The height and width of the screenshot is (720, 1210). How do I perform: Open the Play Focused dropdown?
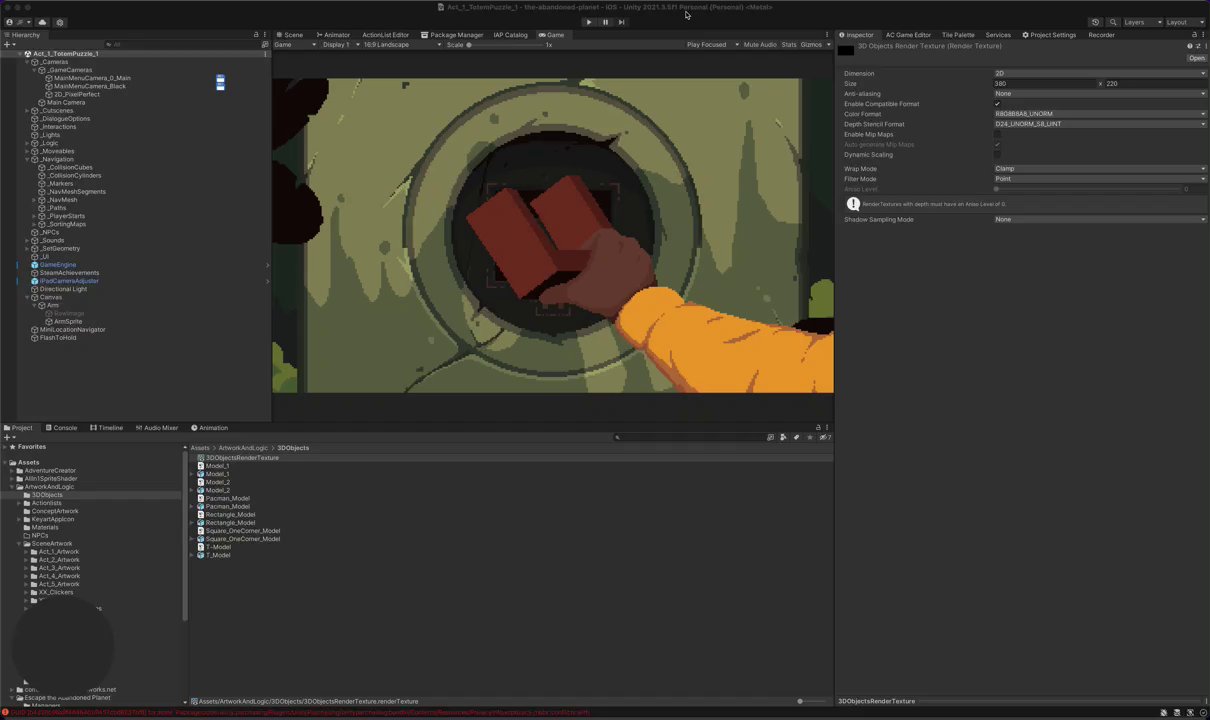[x=713, y=45]
